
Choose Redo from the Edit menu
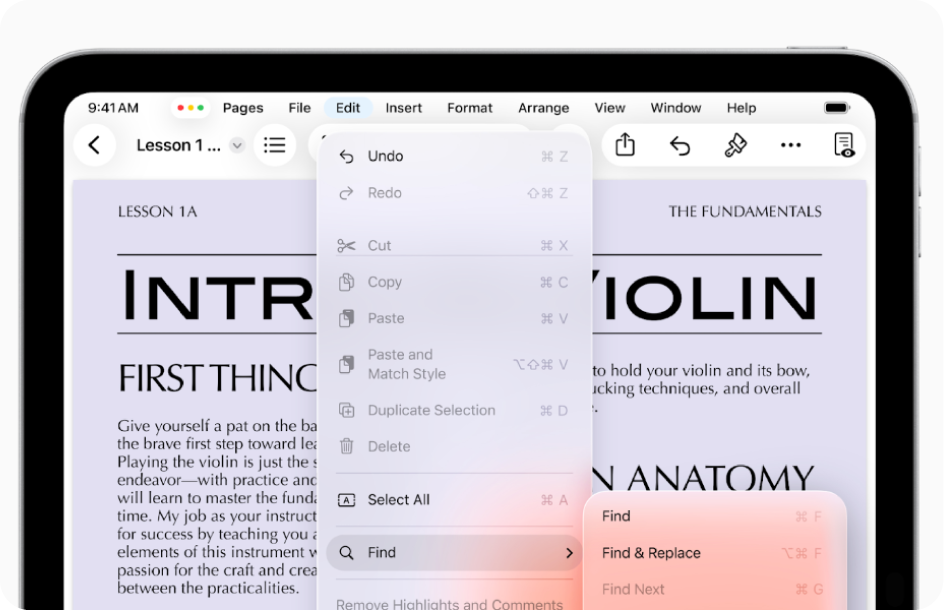[x=454, y=193]
